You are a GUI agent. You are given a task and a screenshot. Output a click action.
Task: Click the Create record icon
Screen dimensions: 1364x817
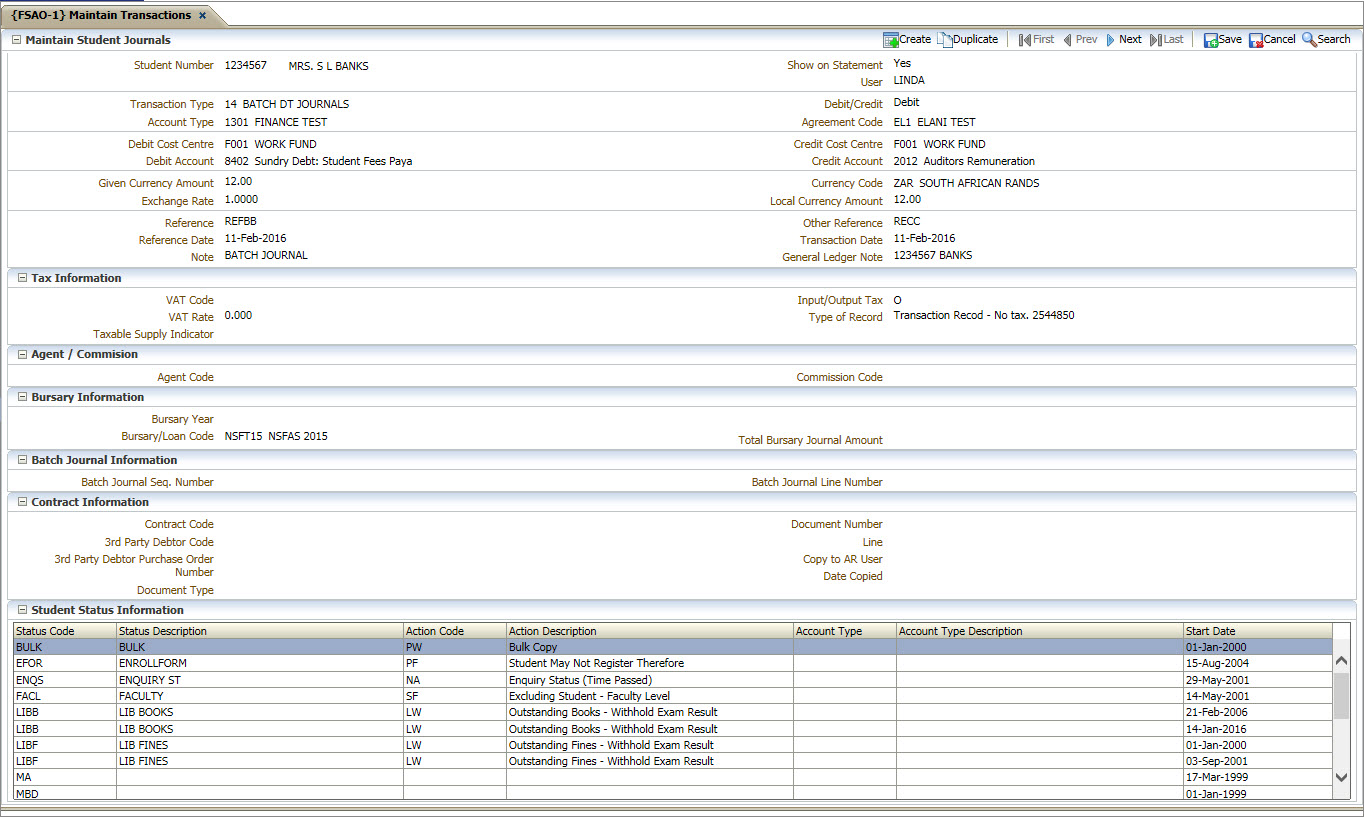[x=890, y=40]
